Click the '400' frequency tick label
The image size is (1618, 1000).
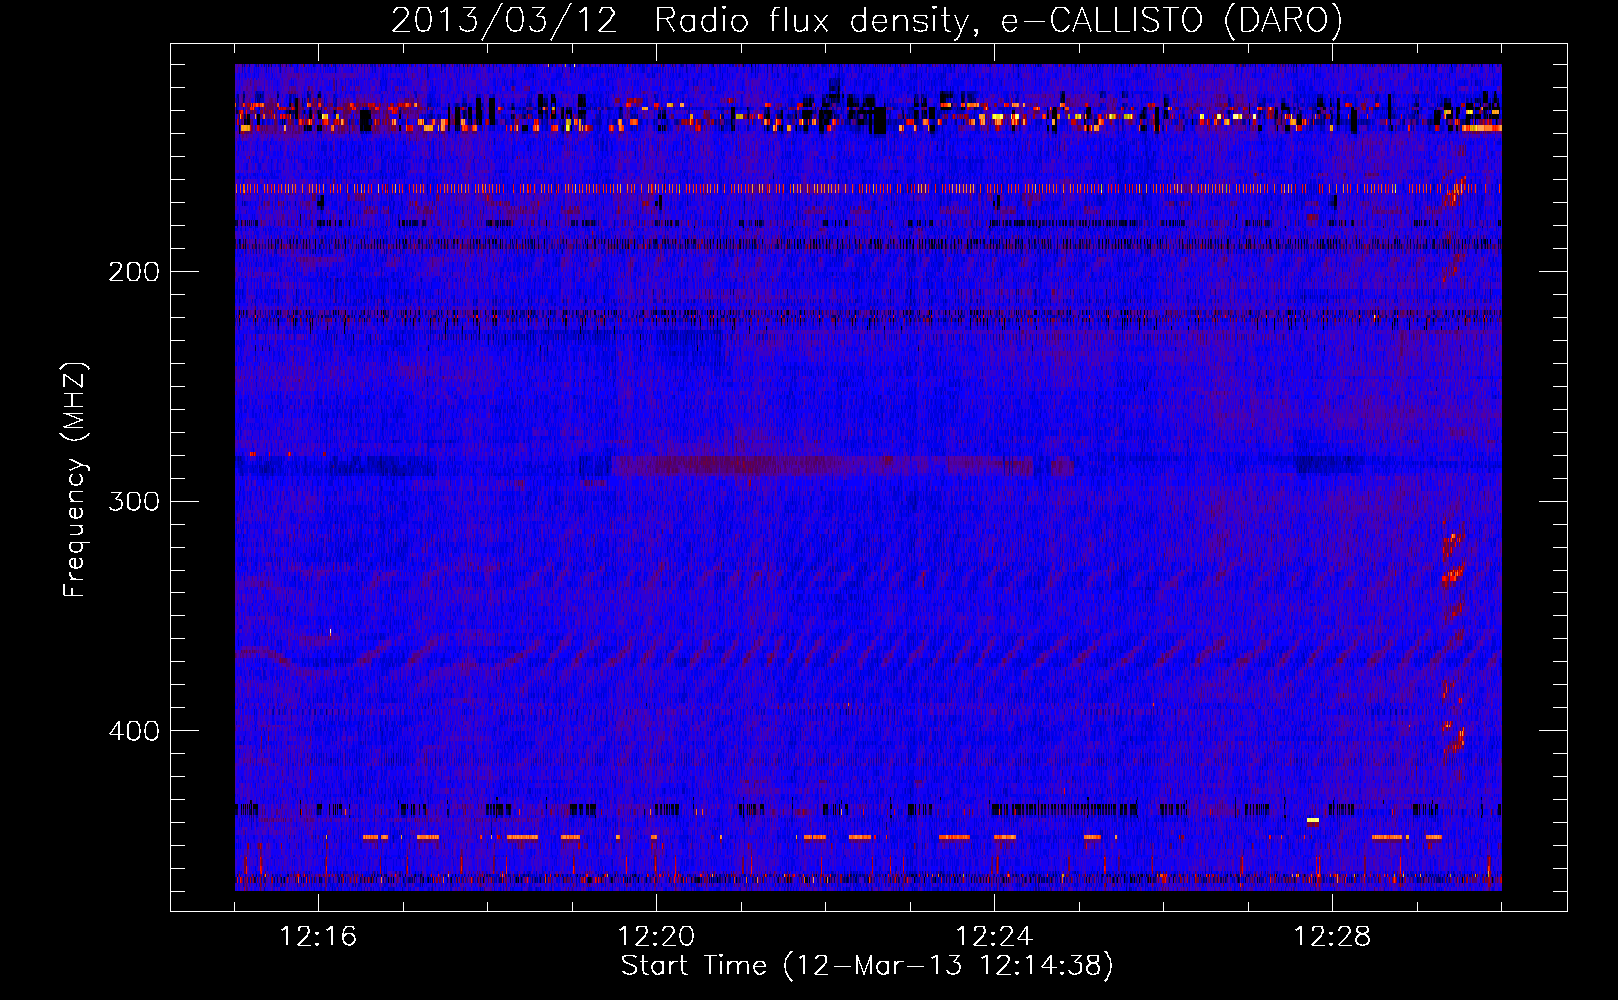[133, 731]
